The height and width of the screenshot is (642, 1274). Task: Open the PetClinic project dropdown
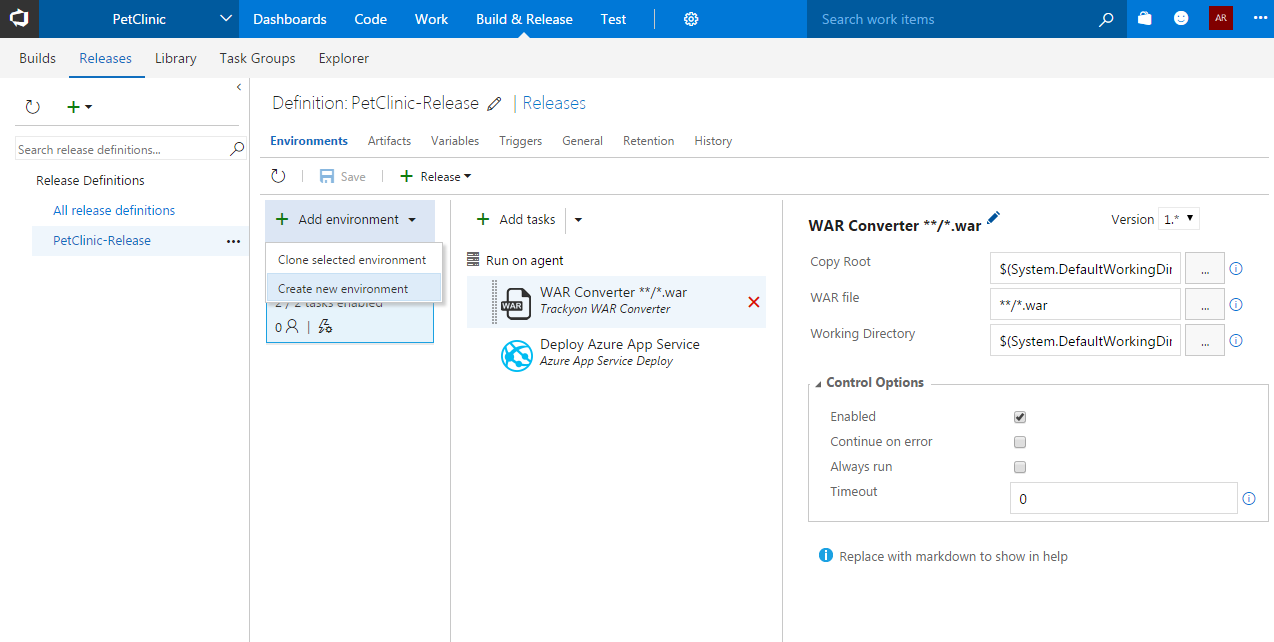[139, 19]
